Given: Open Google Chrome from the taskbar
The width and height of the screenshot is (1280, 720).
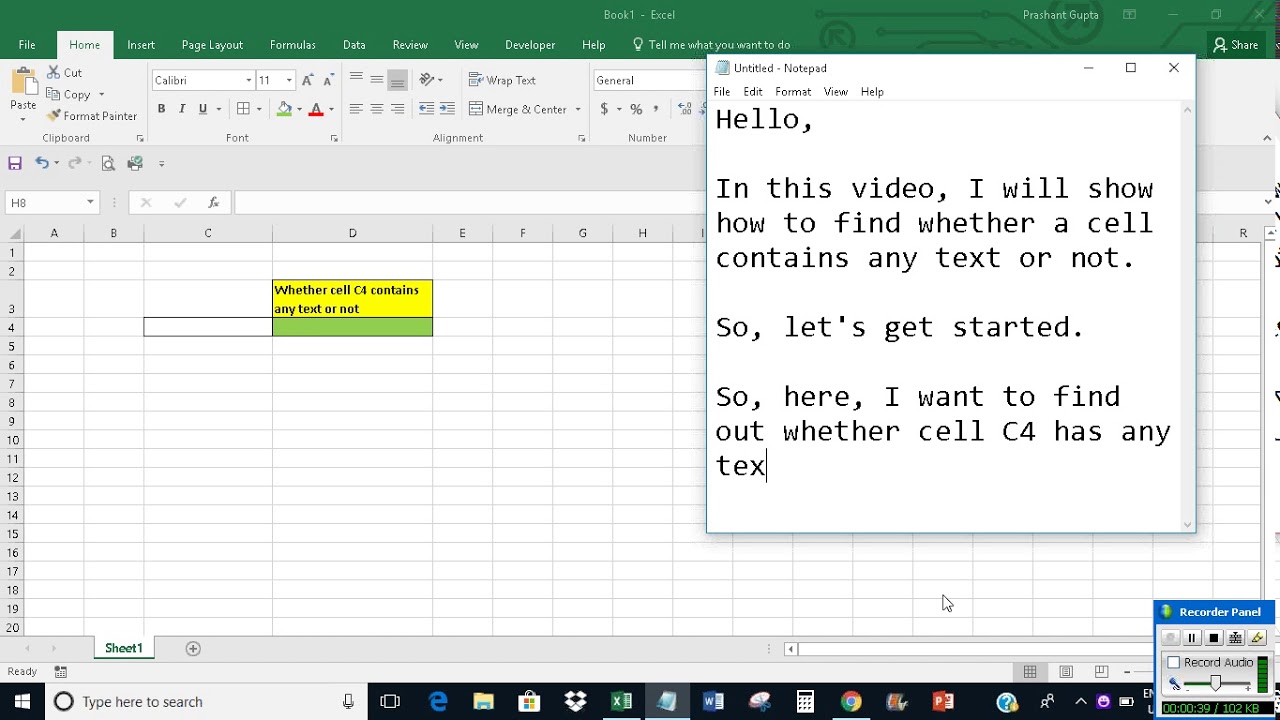Looking at the screenshot, I should [851, 702].
